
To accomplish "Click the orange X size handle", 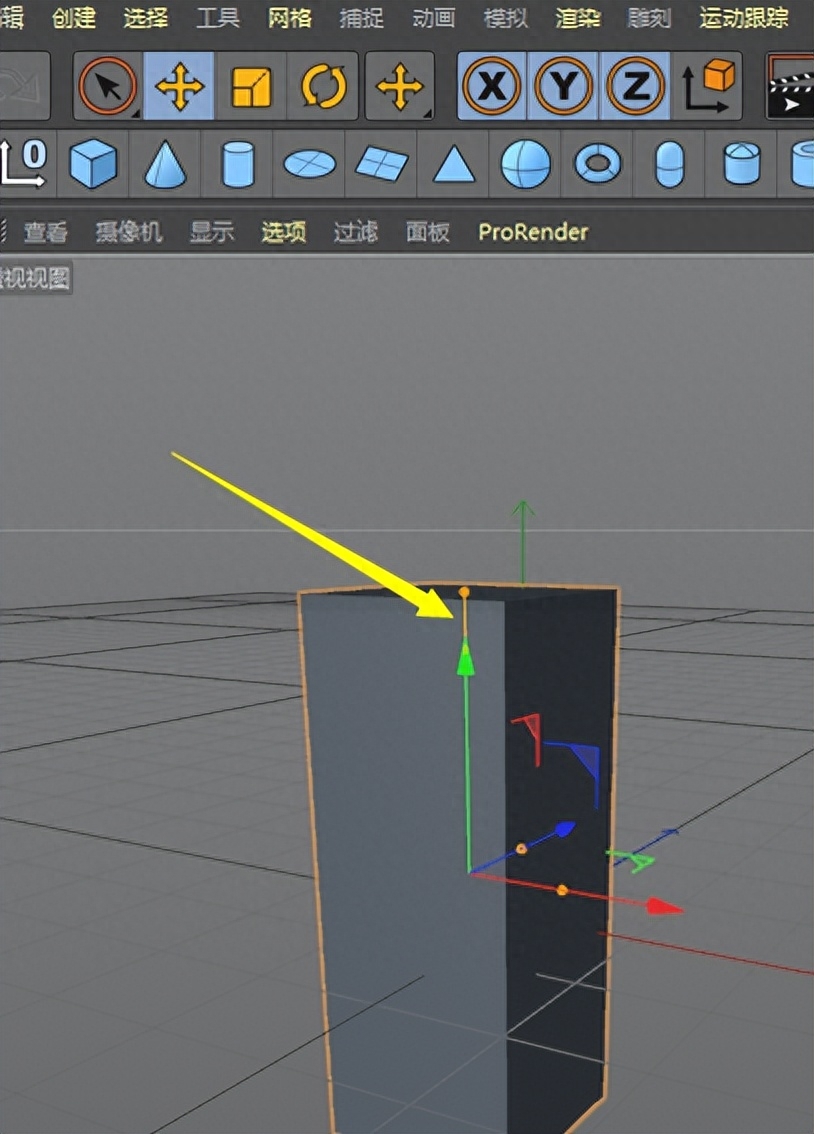I will coord(562,890).
